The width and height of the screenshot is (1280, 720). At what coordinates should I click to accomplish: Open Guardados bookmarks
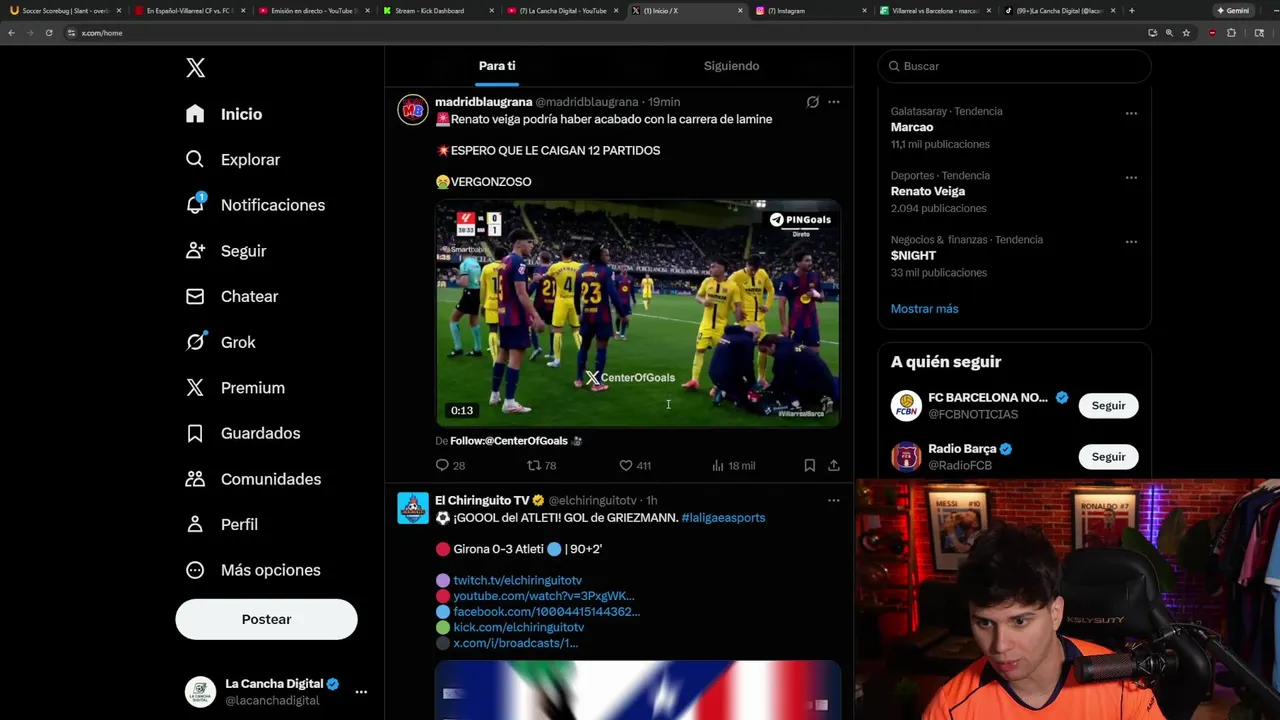click(243, 433)
